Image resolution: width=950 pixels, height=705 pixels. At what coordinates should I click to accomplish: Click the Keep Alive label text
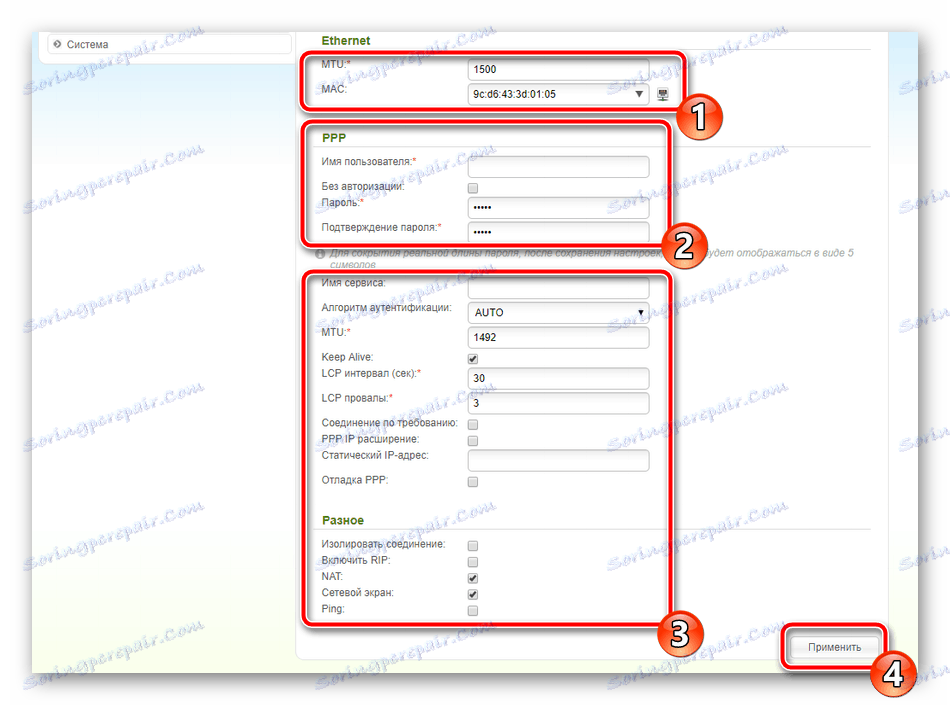(347, 357)
